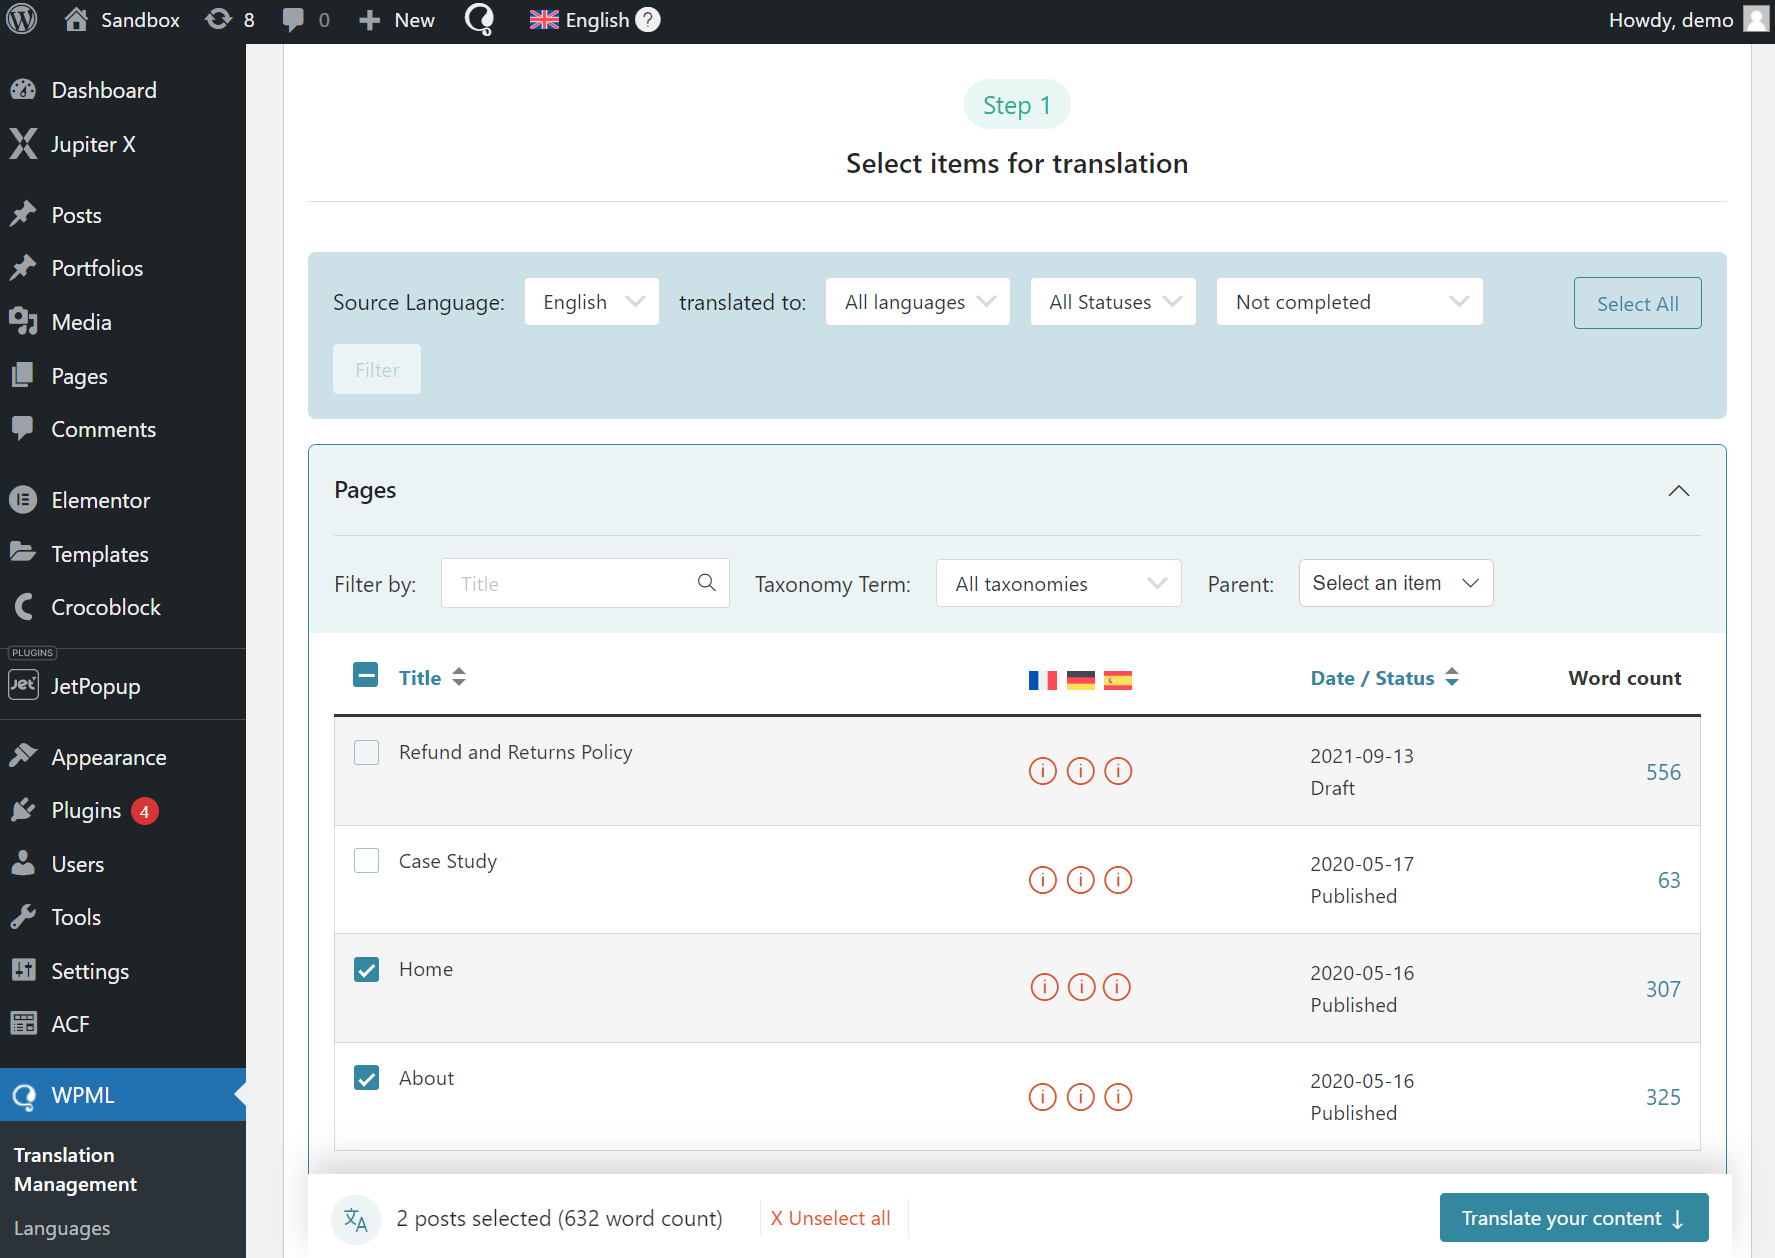Image resolution: width=1775 pixels, height=1258 pixels.
Task: Click Unselect all link
Action: [831, 1218]
